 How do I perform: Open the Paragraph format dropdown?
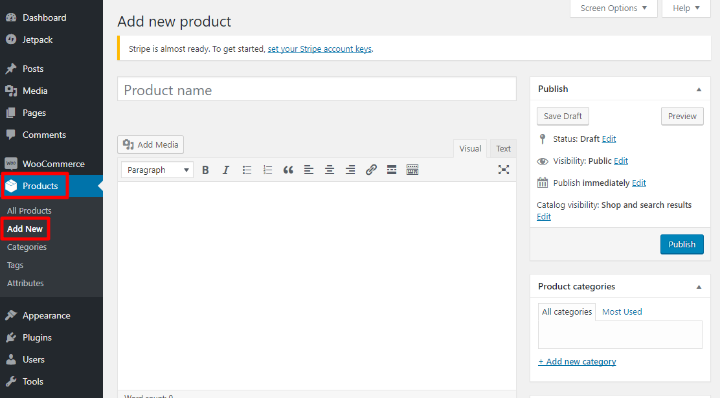[157, 170]
